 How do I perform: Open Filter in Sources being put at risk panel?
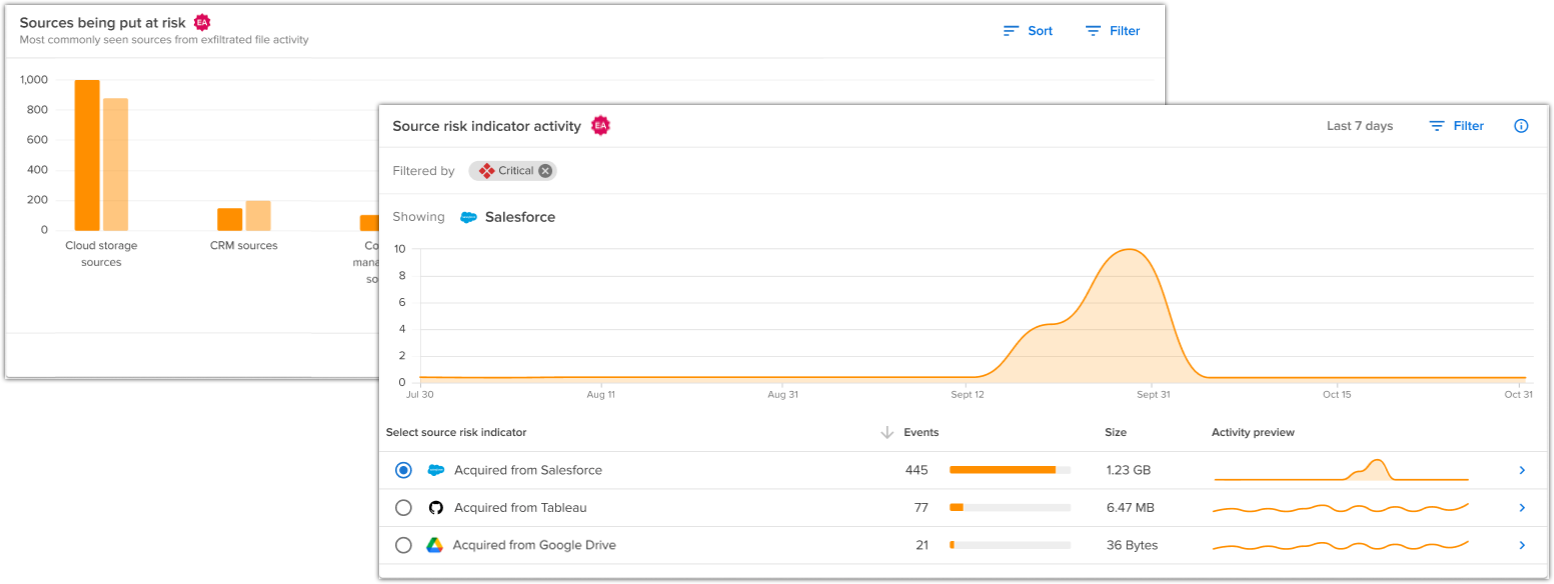pyautogui.click(x=1113, y=31)
